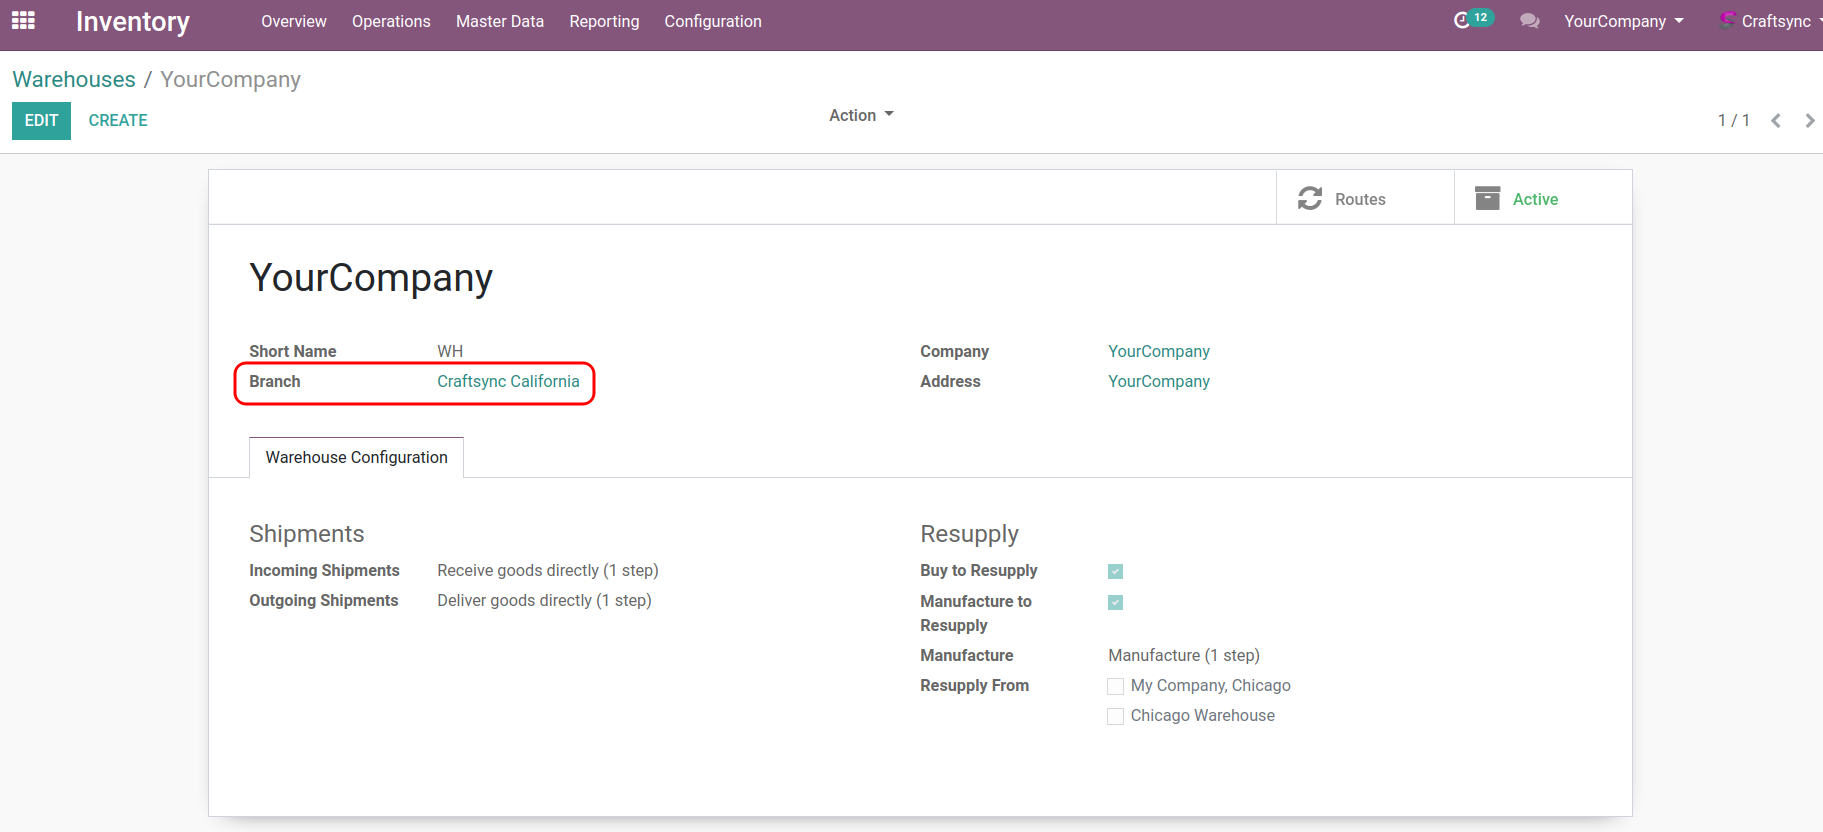
Task: Open the YourCompany company switcher dropdown
Action: [x=1623, y=21]
